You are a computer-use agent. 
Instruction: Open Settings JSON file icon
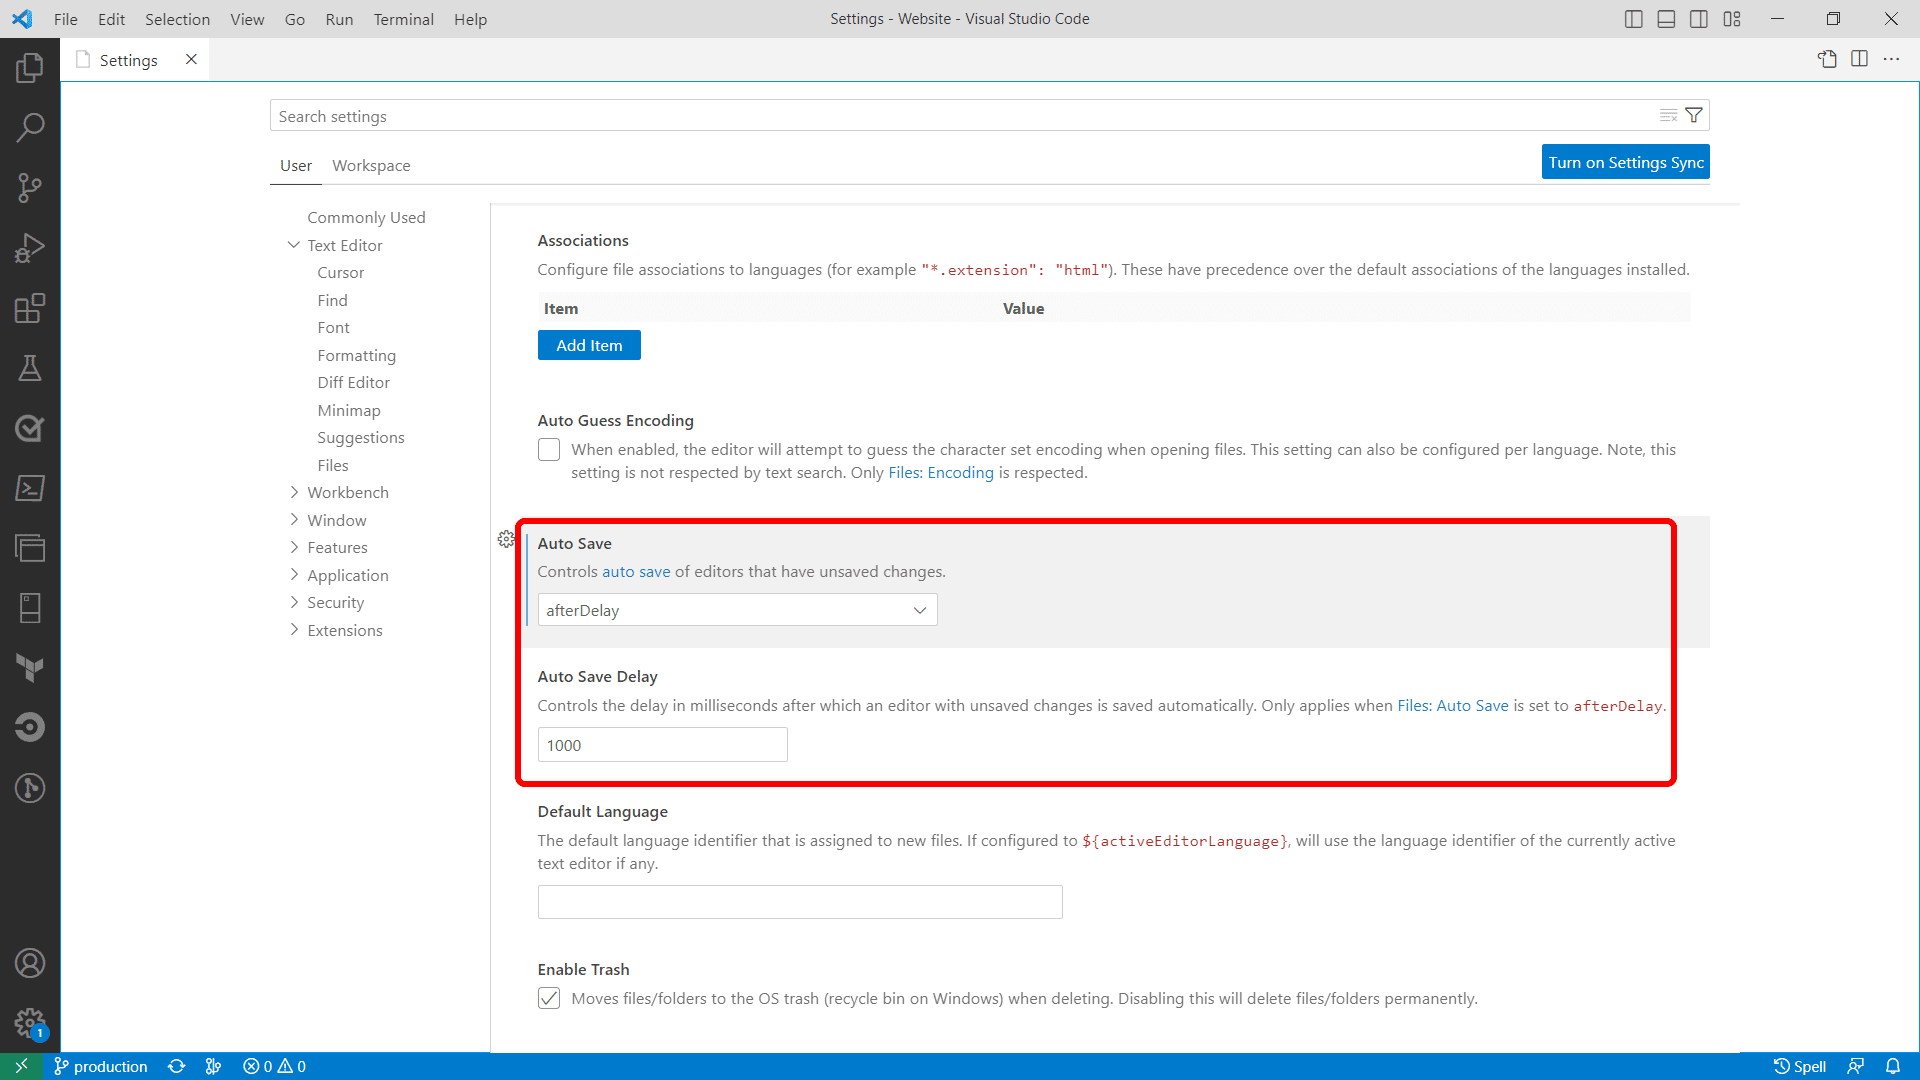pos(1827,59)
